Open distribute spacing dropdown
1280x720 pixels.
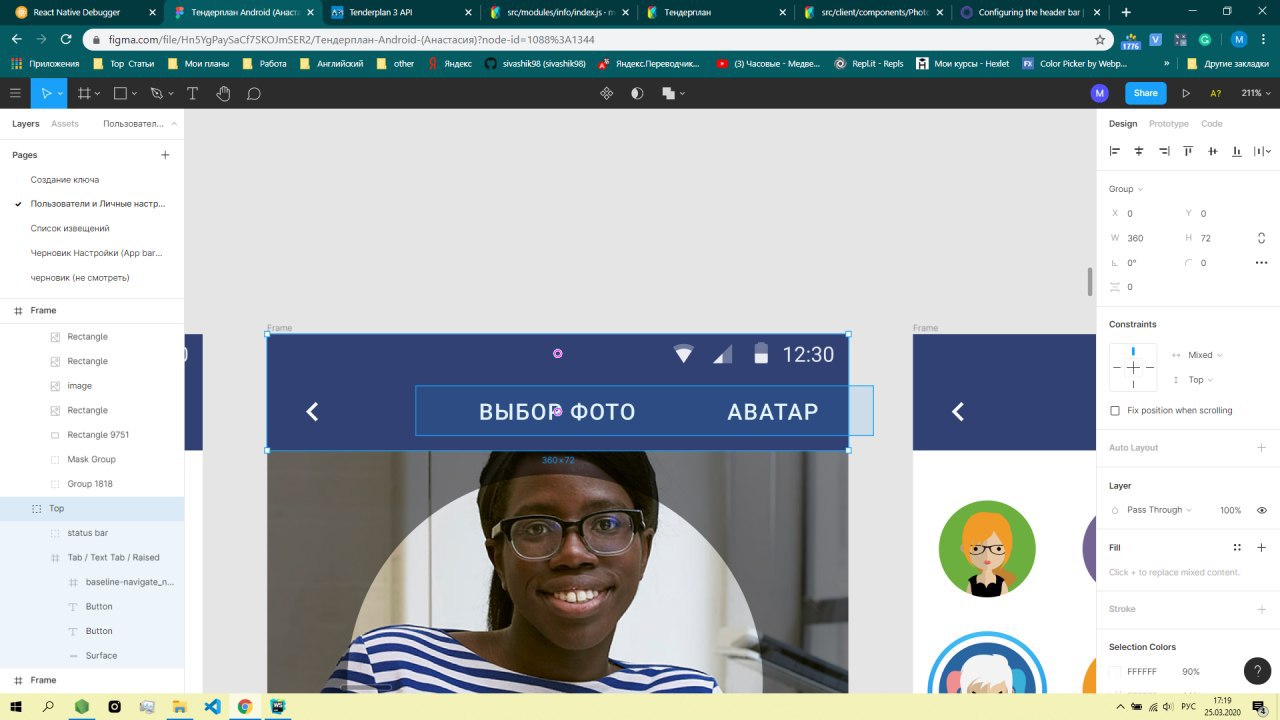coord(1263,151)
